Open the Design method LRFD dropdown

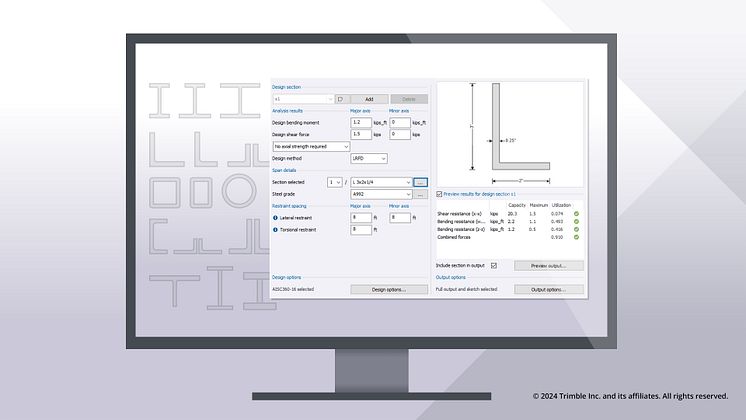click(383, 158)
